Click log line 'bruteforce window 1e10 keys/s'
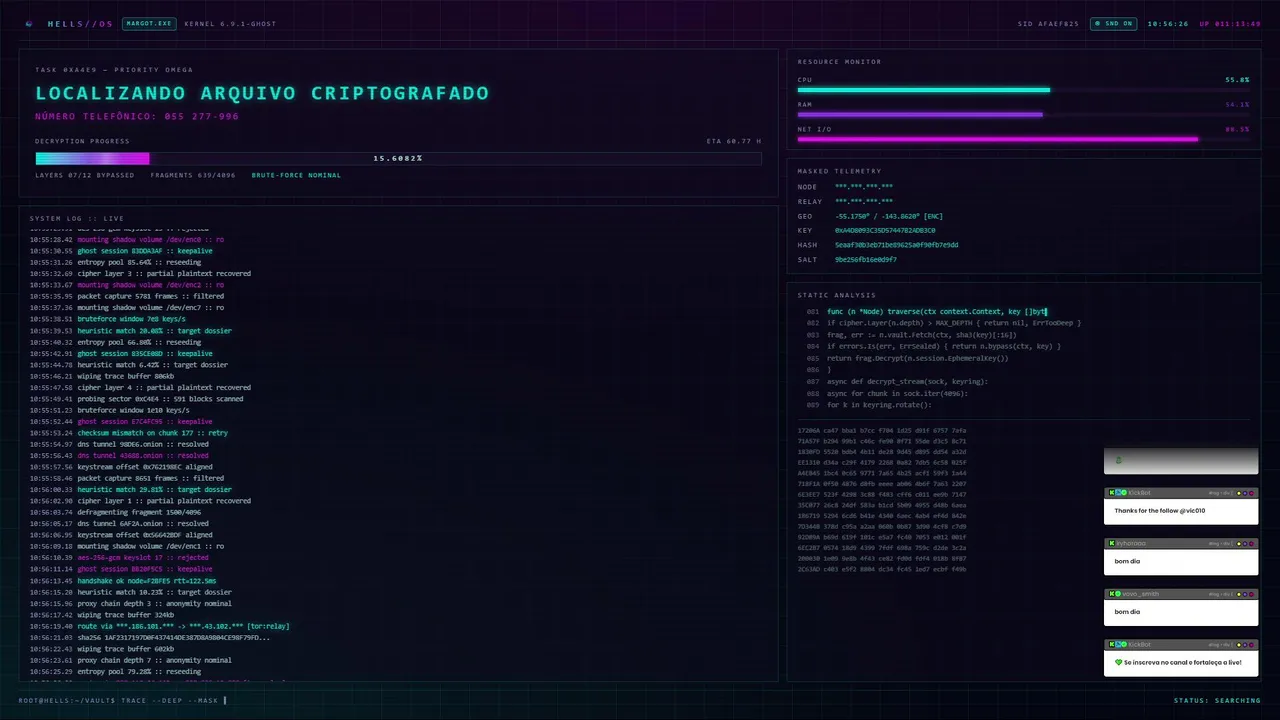This screenshot has height=720, width=1280. (109, 410)
